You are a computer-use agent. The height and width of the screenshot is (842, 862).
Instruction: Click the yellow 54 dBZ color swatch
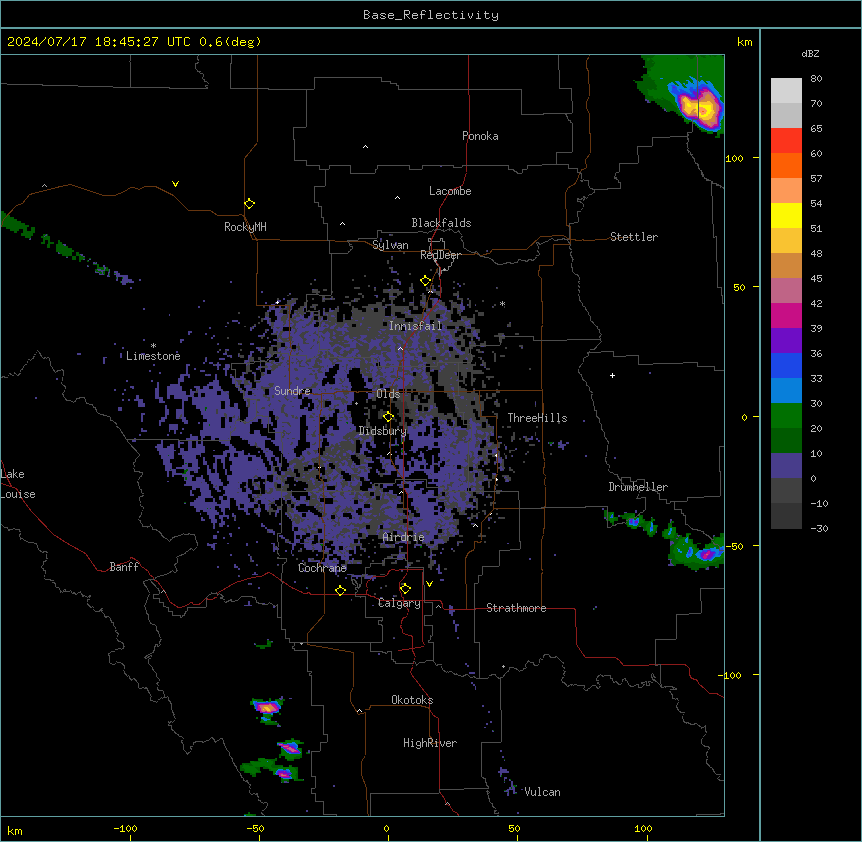[x=786, y=215]
